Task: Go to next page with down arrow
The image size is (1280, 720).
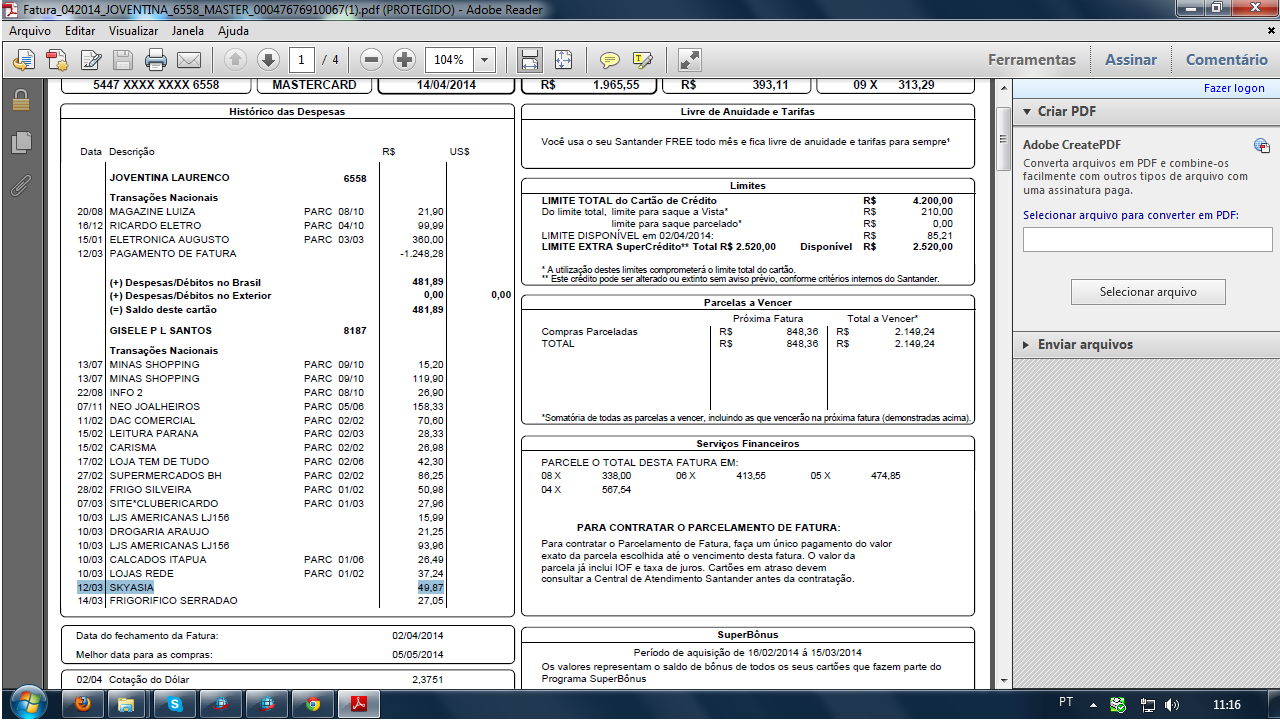Action: click(x=267, y=60)
